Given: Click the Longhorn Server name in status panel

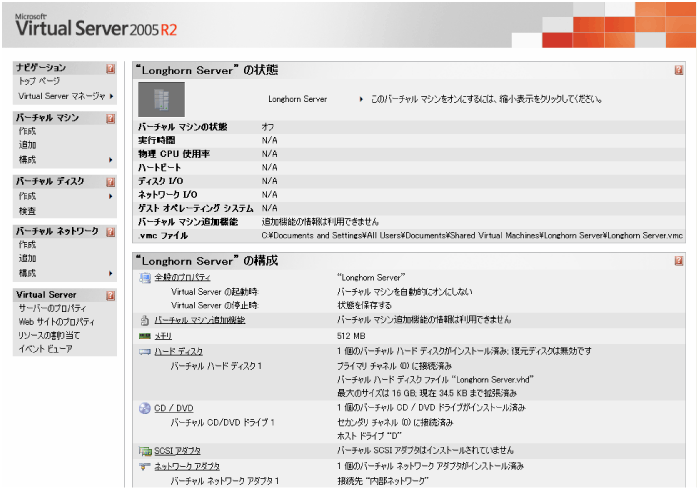Looking at the screenshot, I should (297, 99).
